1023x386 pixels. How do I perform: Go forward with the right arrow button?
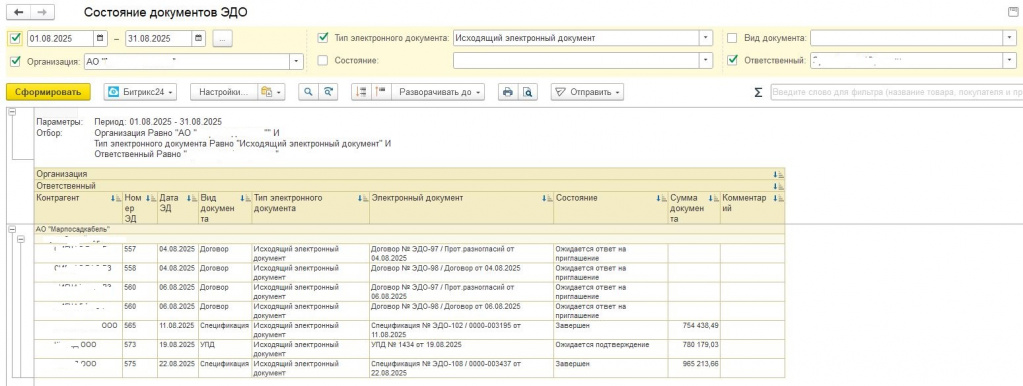point(42,13)
